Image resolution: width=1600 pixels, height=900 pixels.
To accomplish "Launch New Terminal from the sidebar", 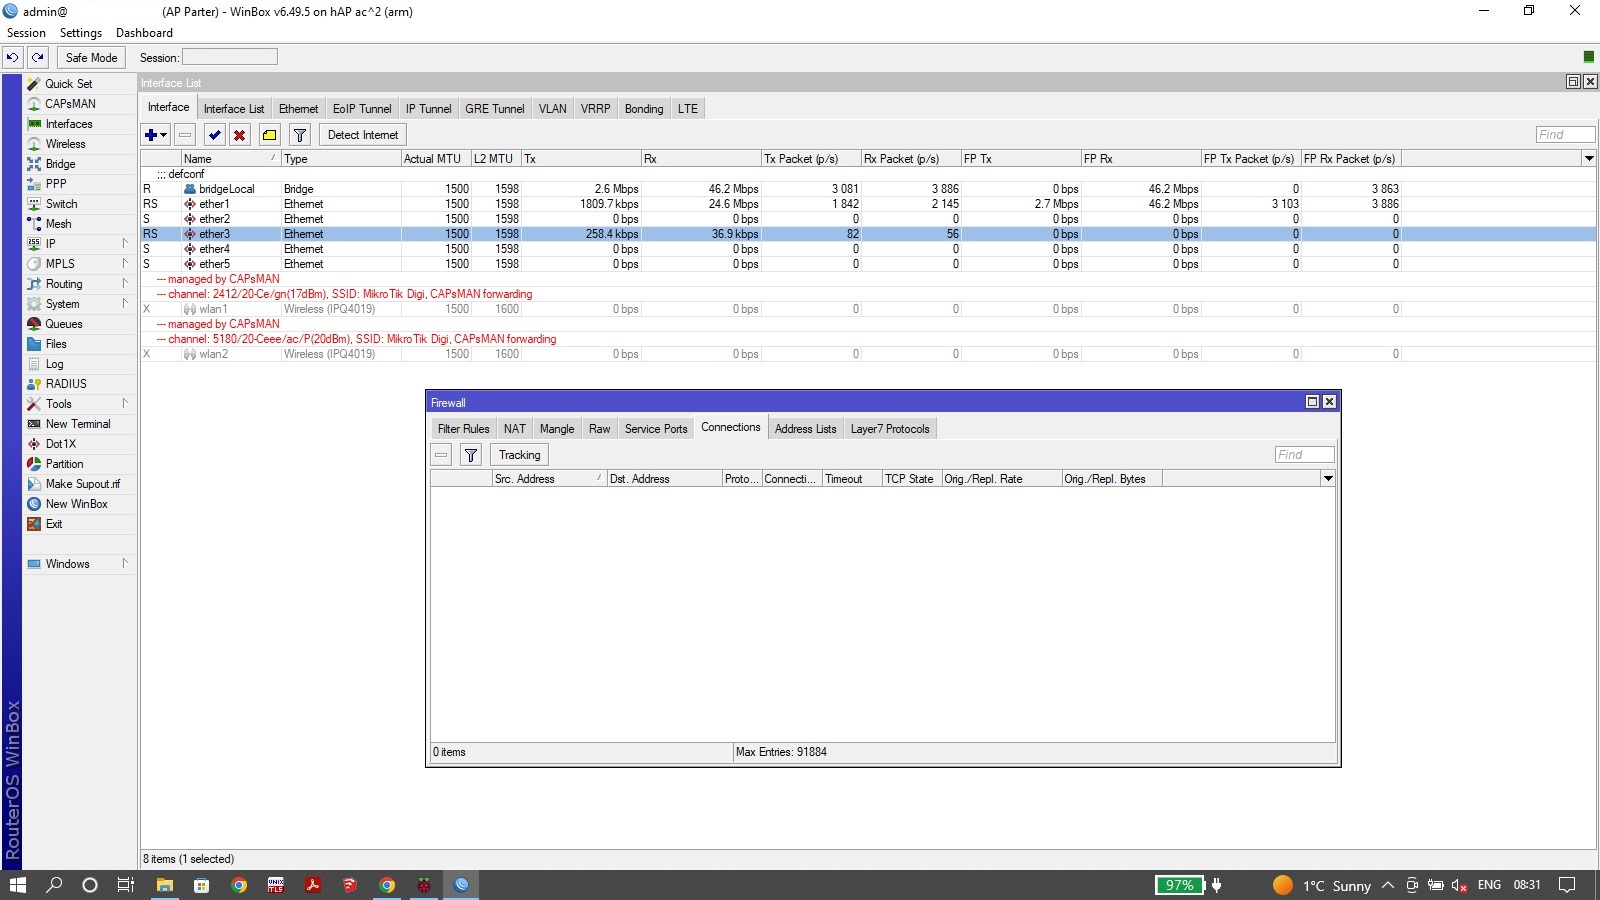I will (78, 424).
